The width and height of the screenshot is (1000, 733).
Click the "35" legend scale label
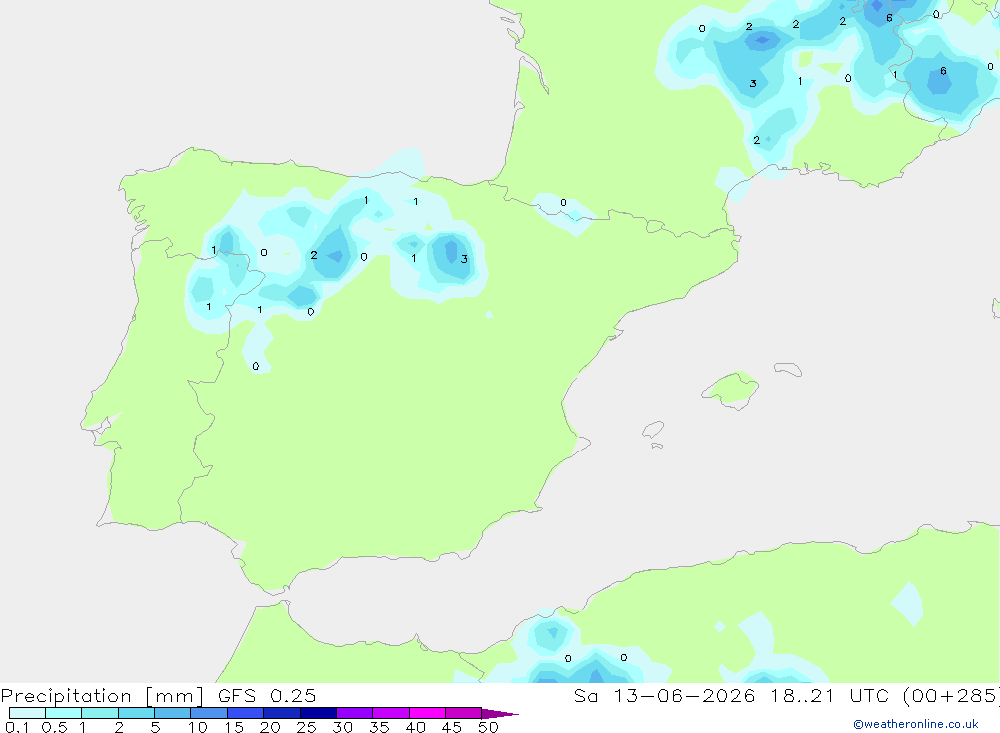tap(379, 727)
